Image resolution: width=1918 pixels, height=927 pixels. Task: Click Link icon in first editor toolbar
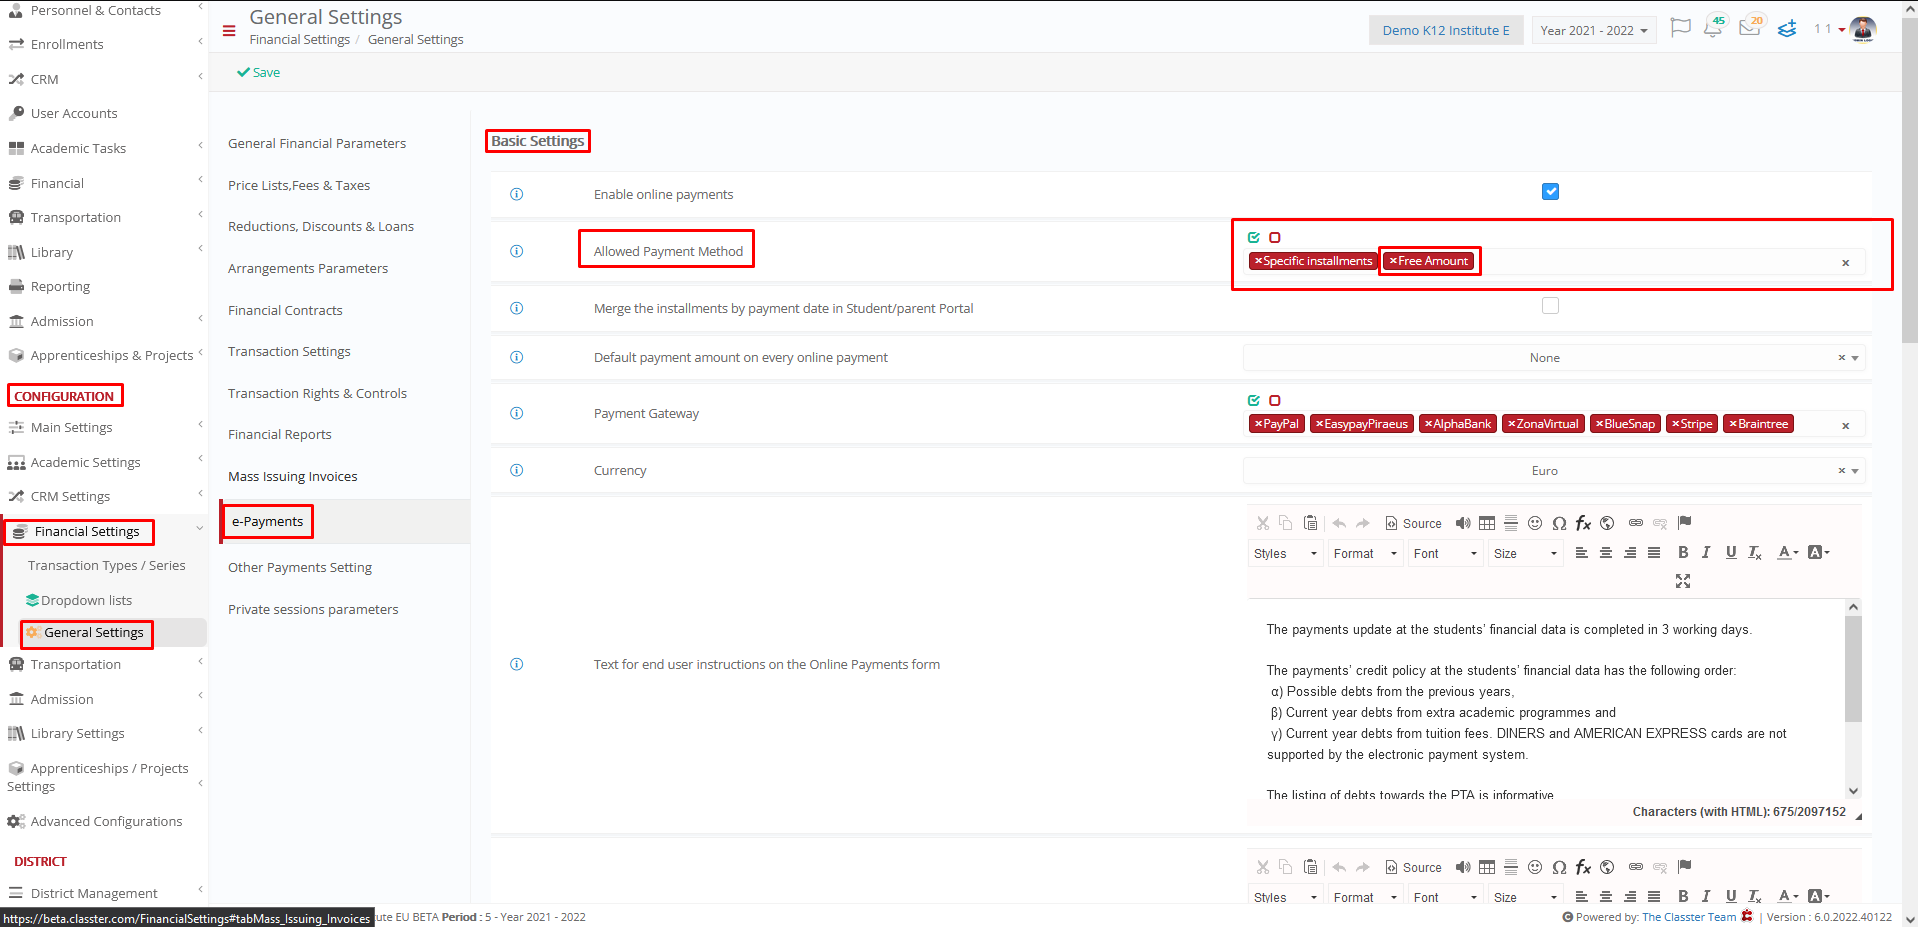point(1636,523)
